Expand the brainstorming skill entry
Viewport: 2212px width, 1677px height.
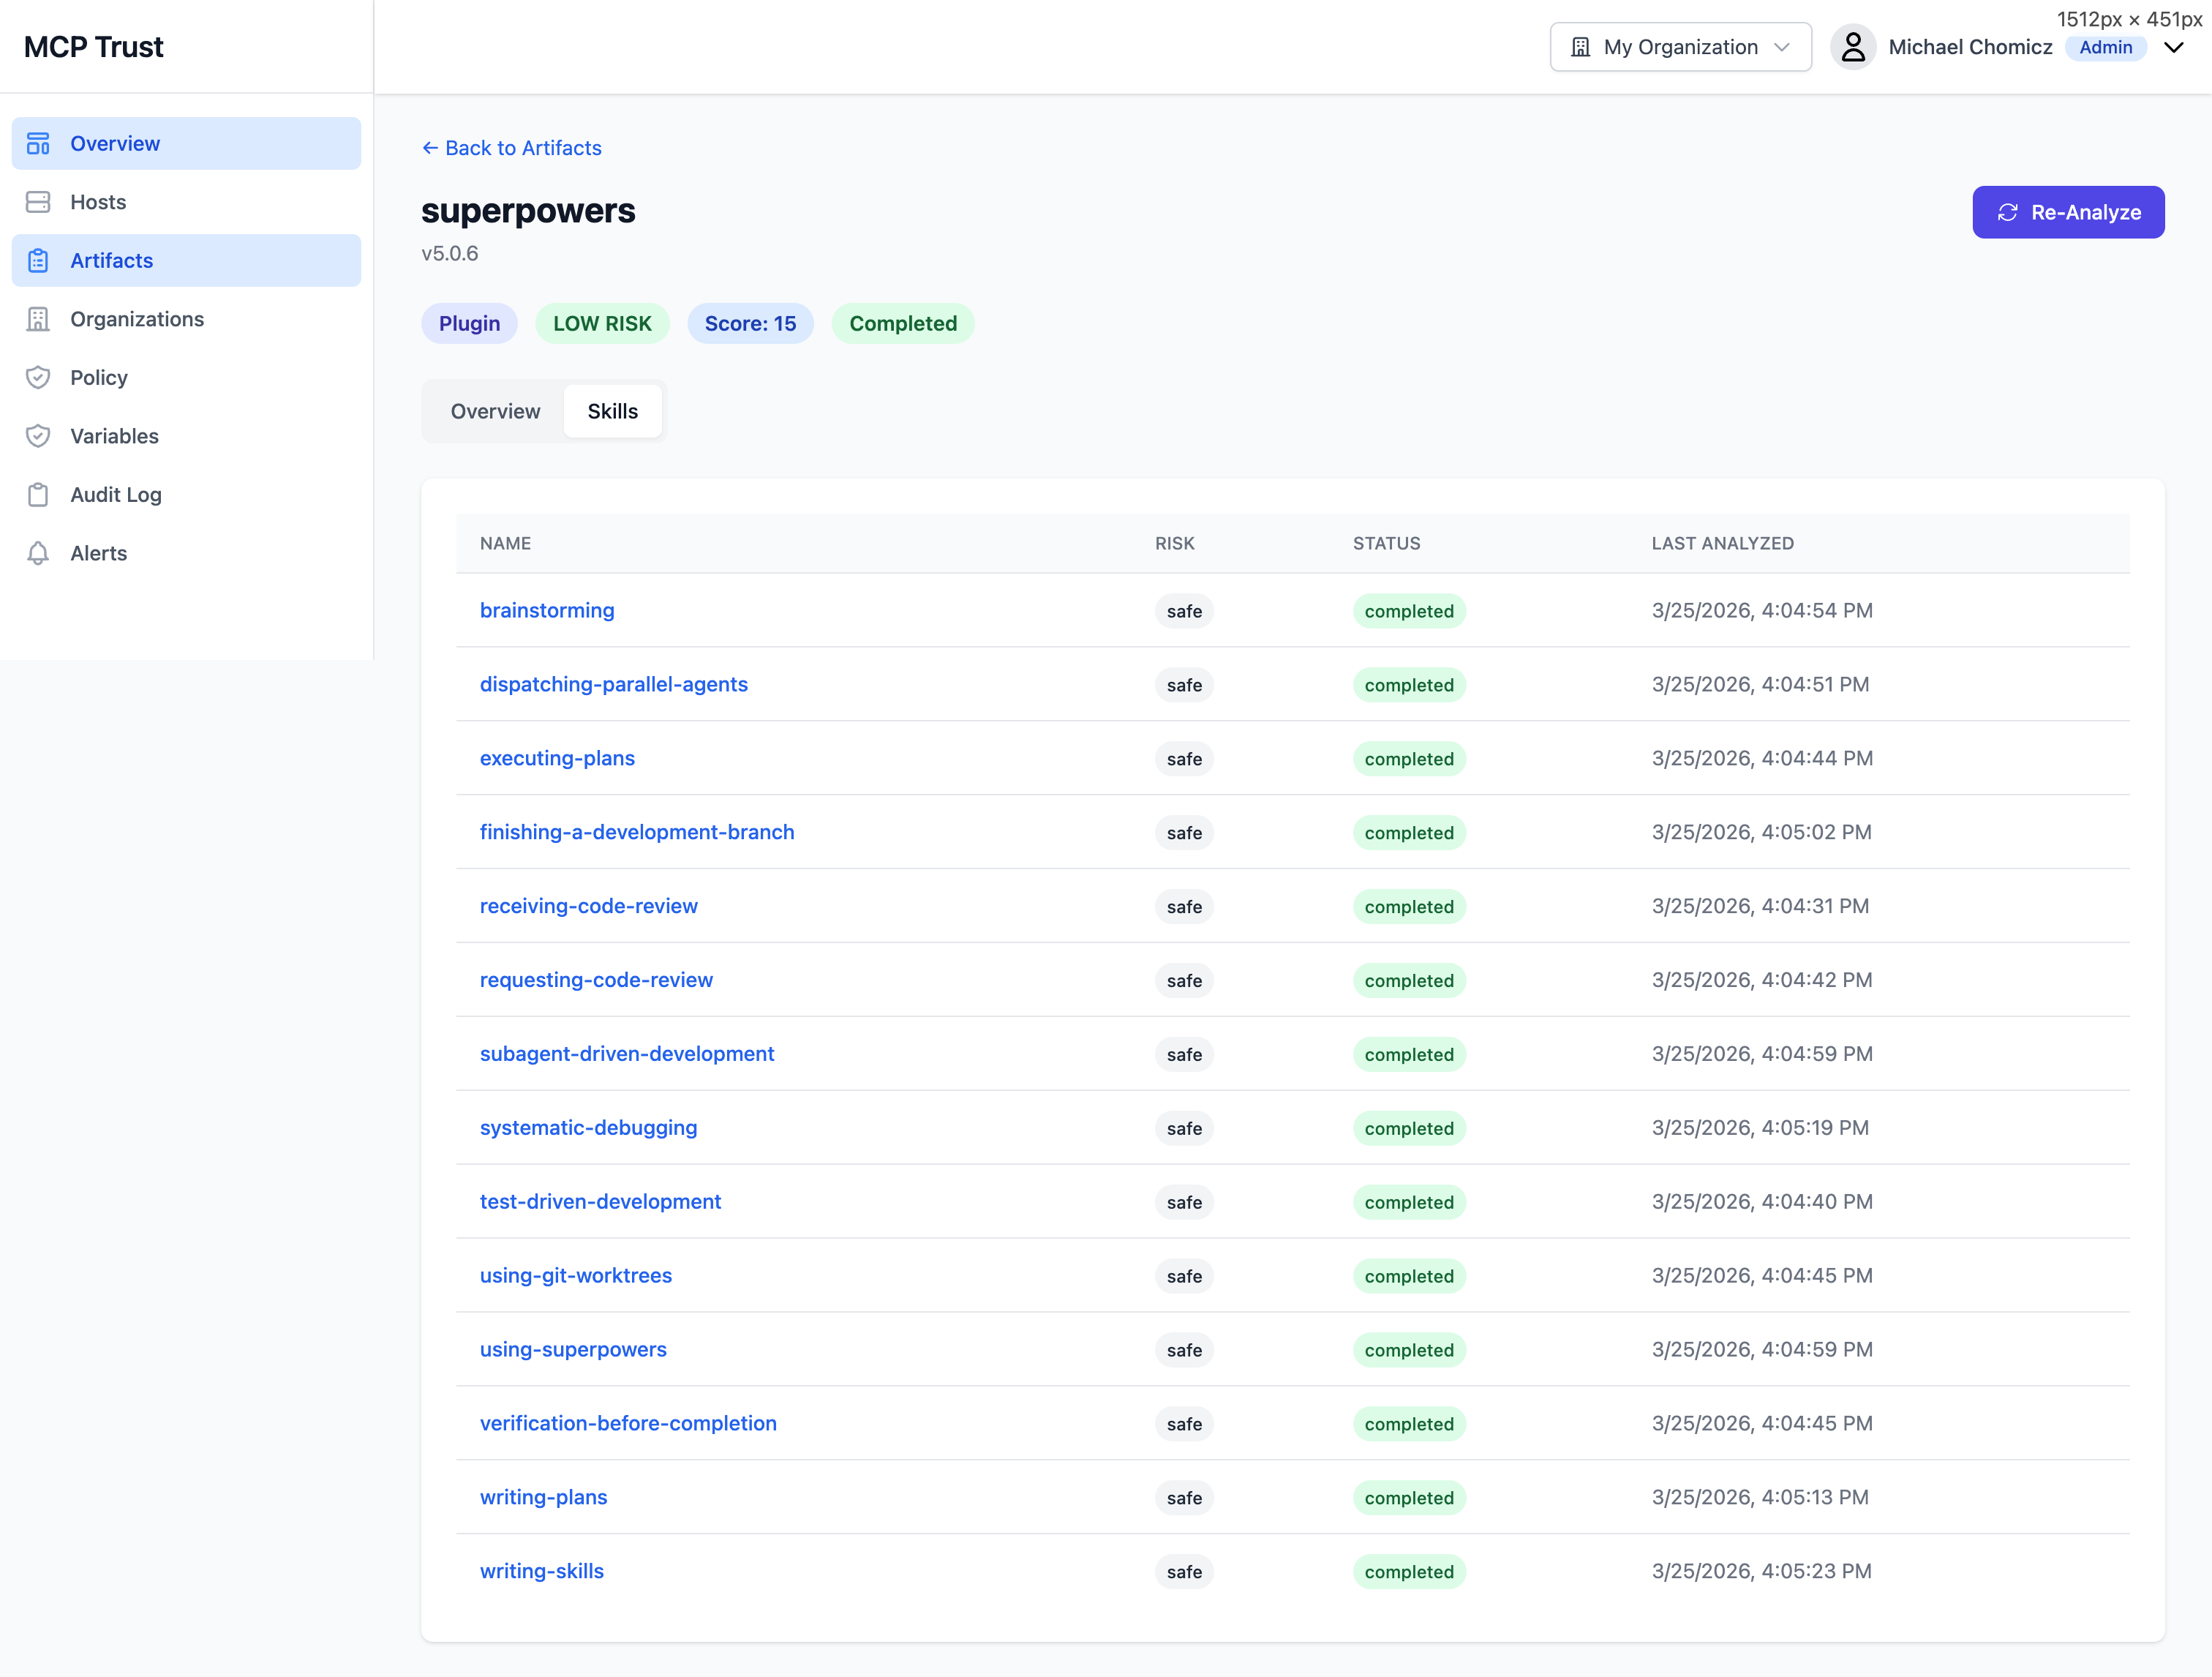point(547,610)
